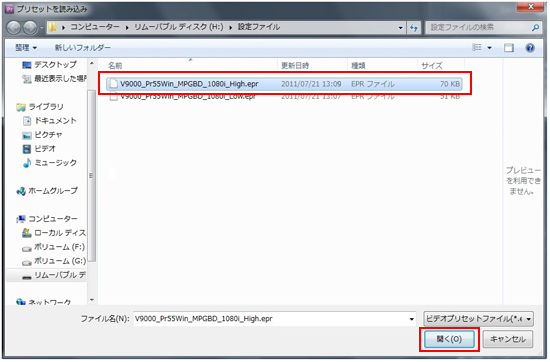
Task: Refresh the folder with the refresh icon
Action: pyautogui.click(x=414, y=27)
